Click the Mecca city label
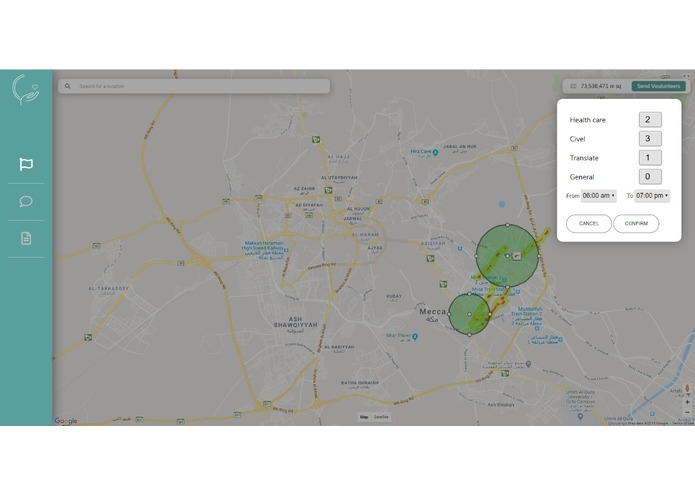This screenshot has width=695, height=494. point(432,312)
